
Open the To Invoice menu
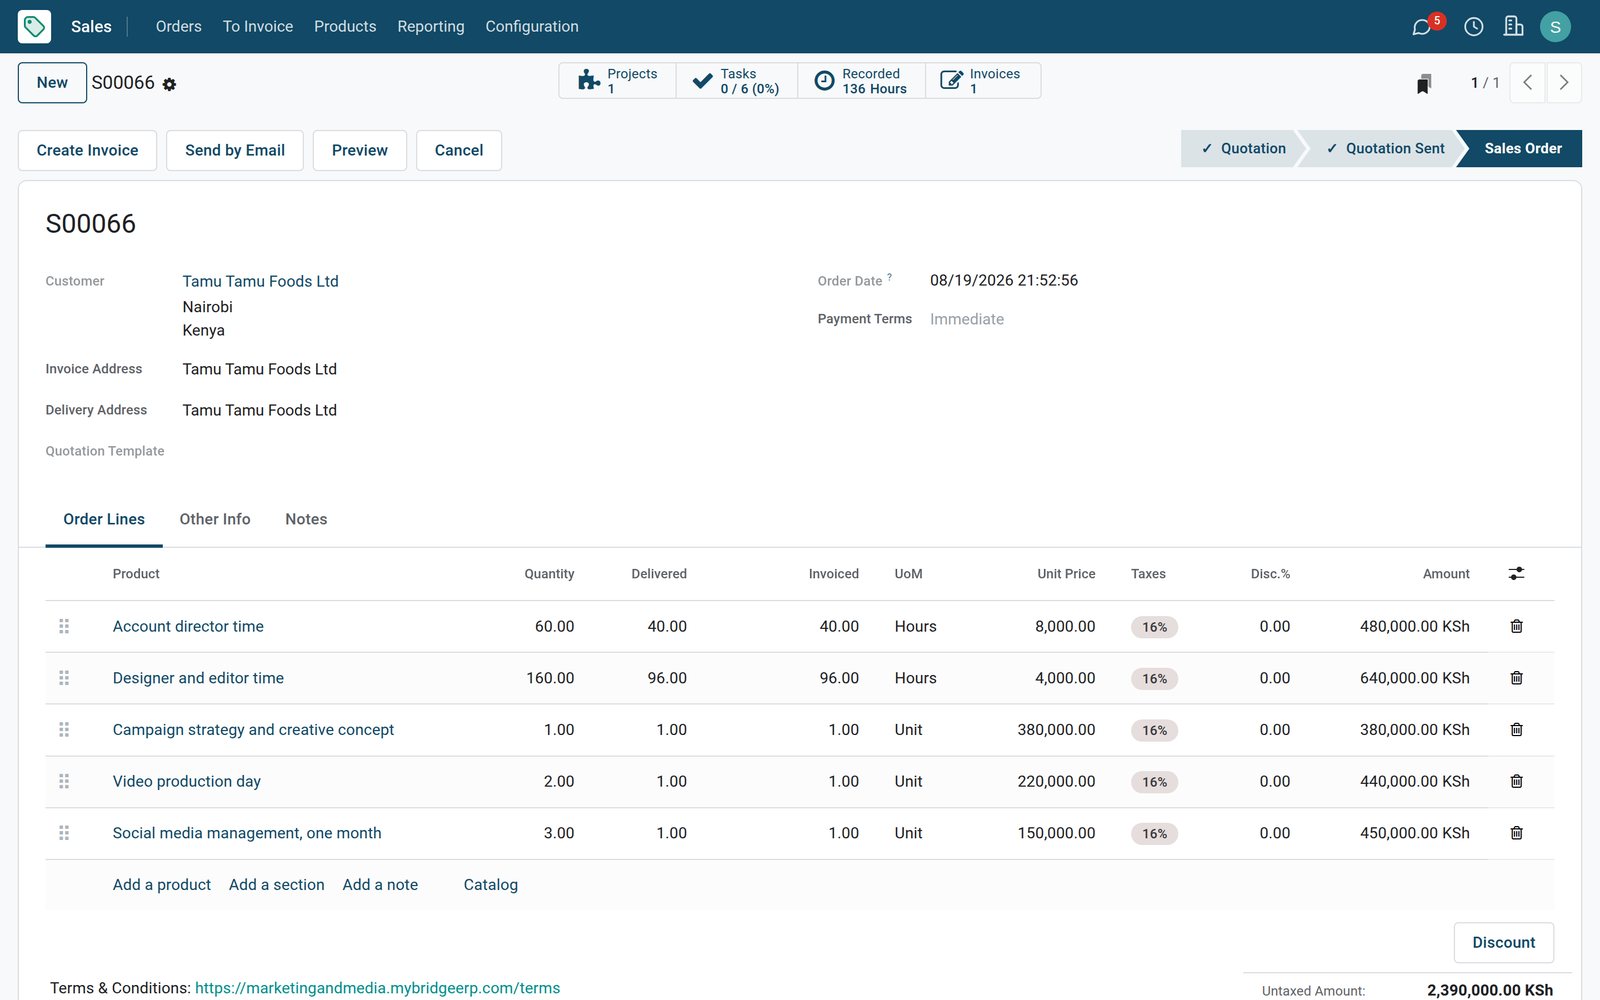coord(258,27)
